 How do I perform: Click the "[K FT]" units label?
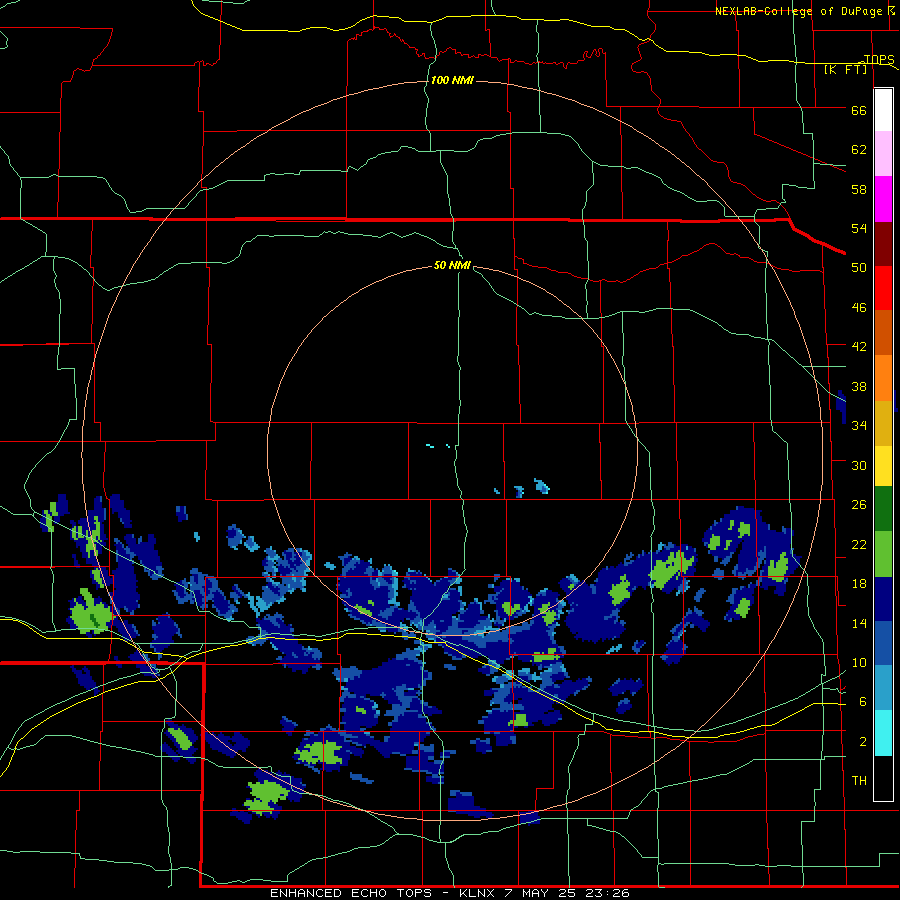click(845, 69)
